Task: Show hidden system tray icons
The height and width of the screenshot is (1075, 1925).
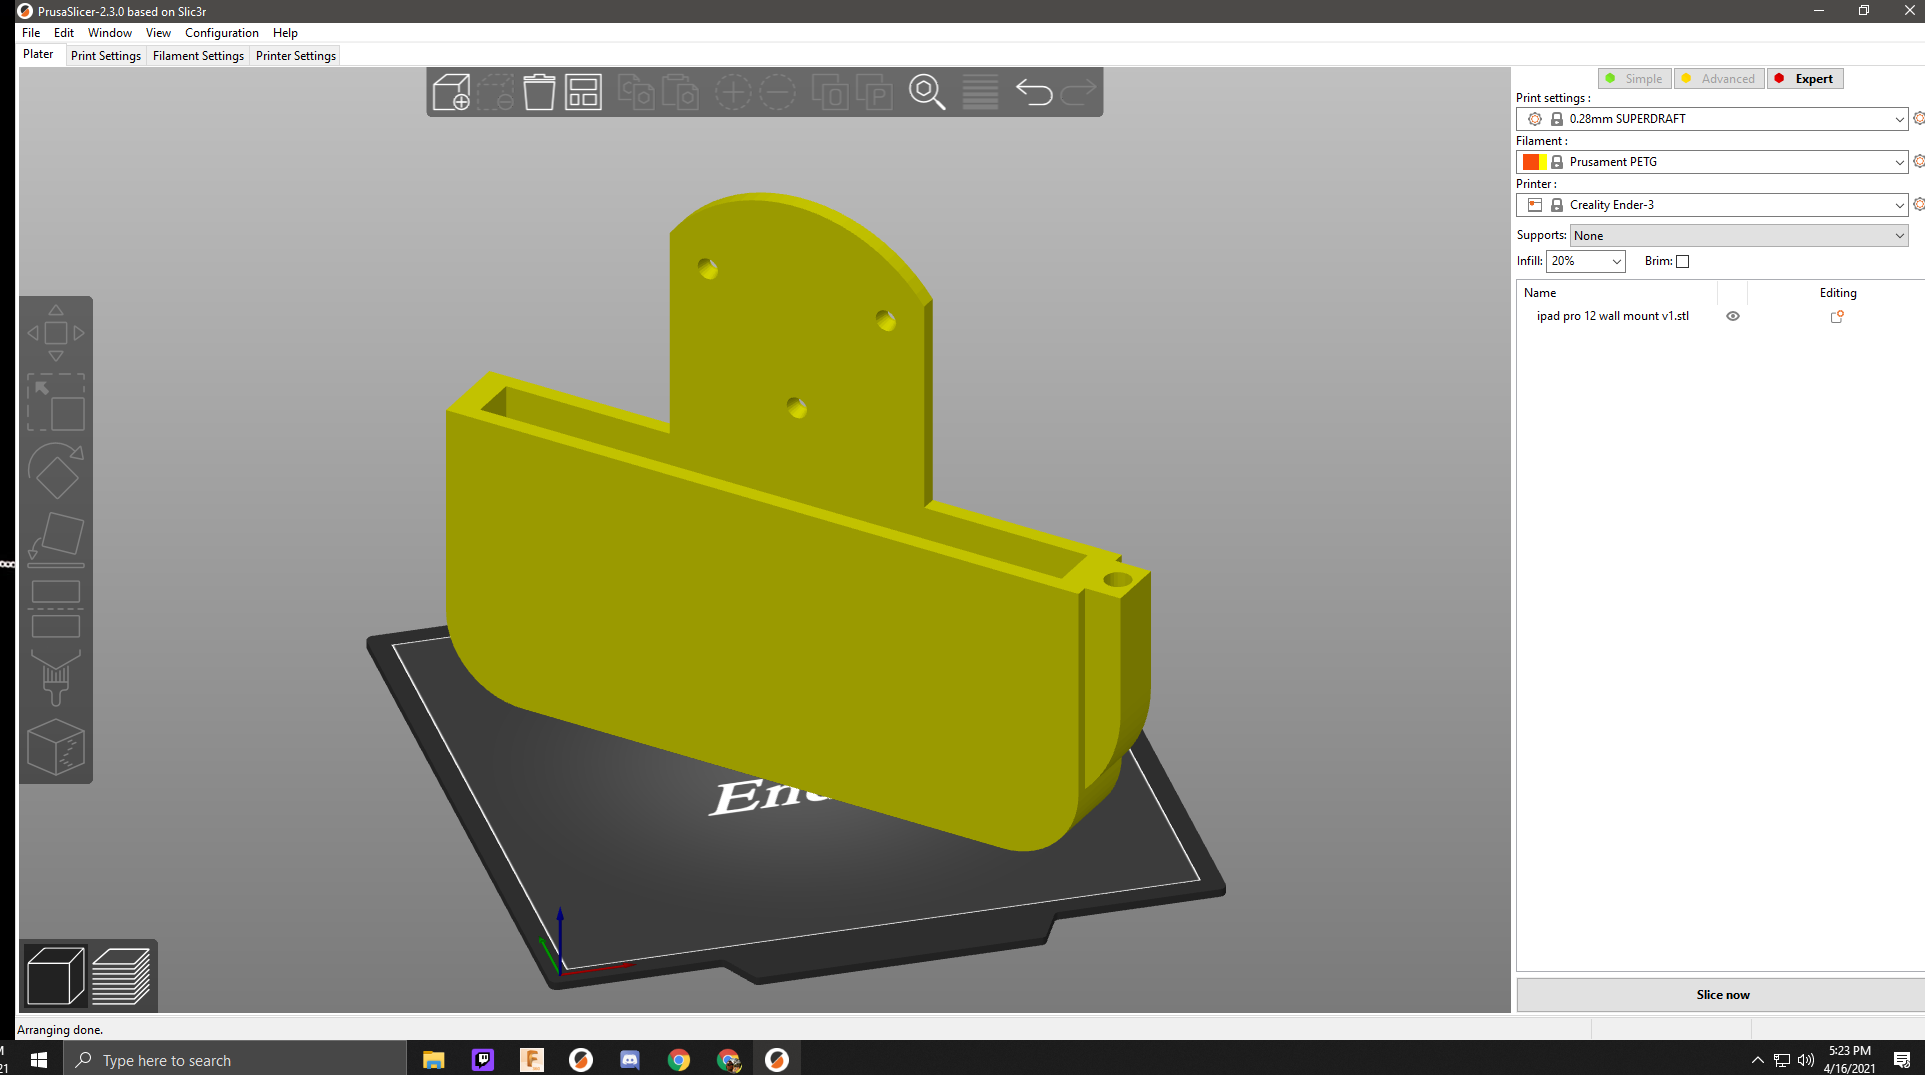Action: [1757, 1060]
